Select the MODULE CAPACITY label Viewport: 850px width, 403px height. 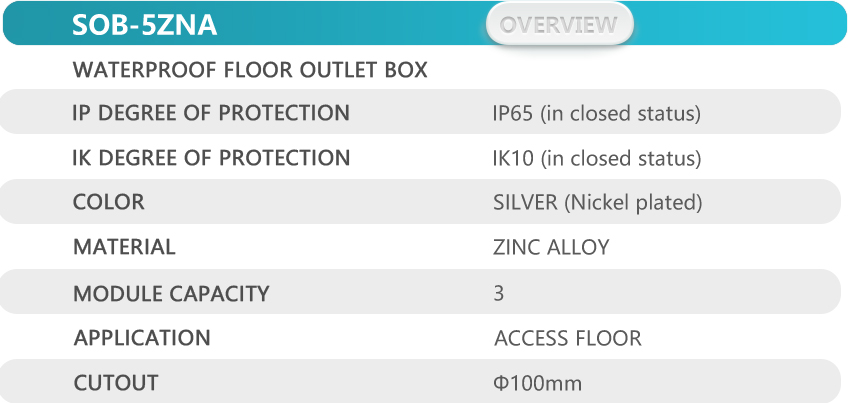[171, 294]
